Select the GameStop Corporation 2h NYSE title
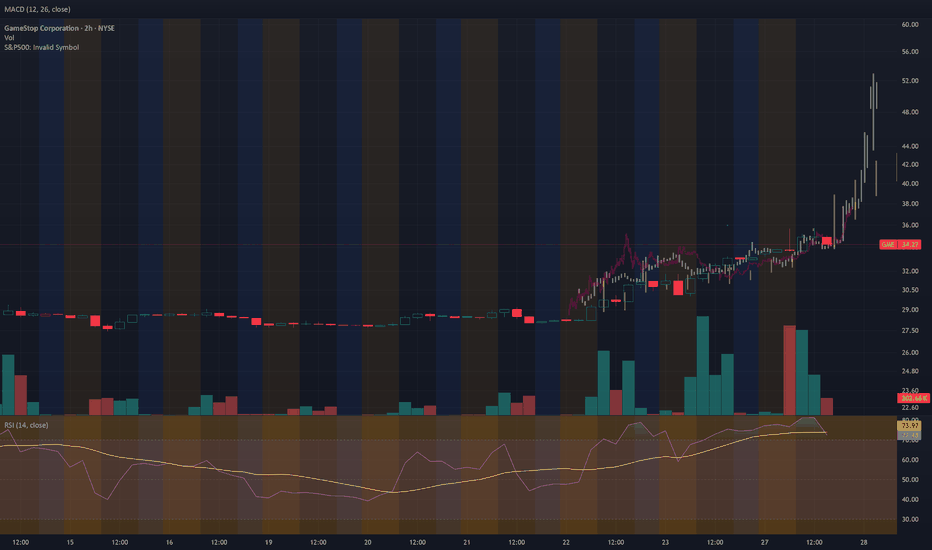Screen dimensions: 932x550 [x=59, y=28]
